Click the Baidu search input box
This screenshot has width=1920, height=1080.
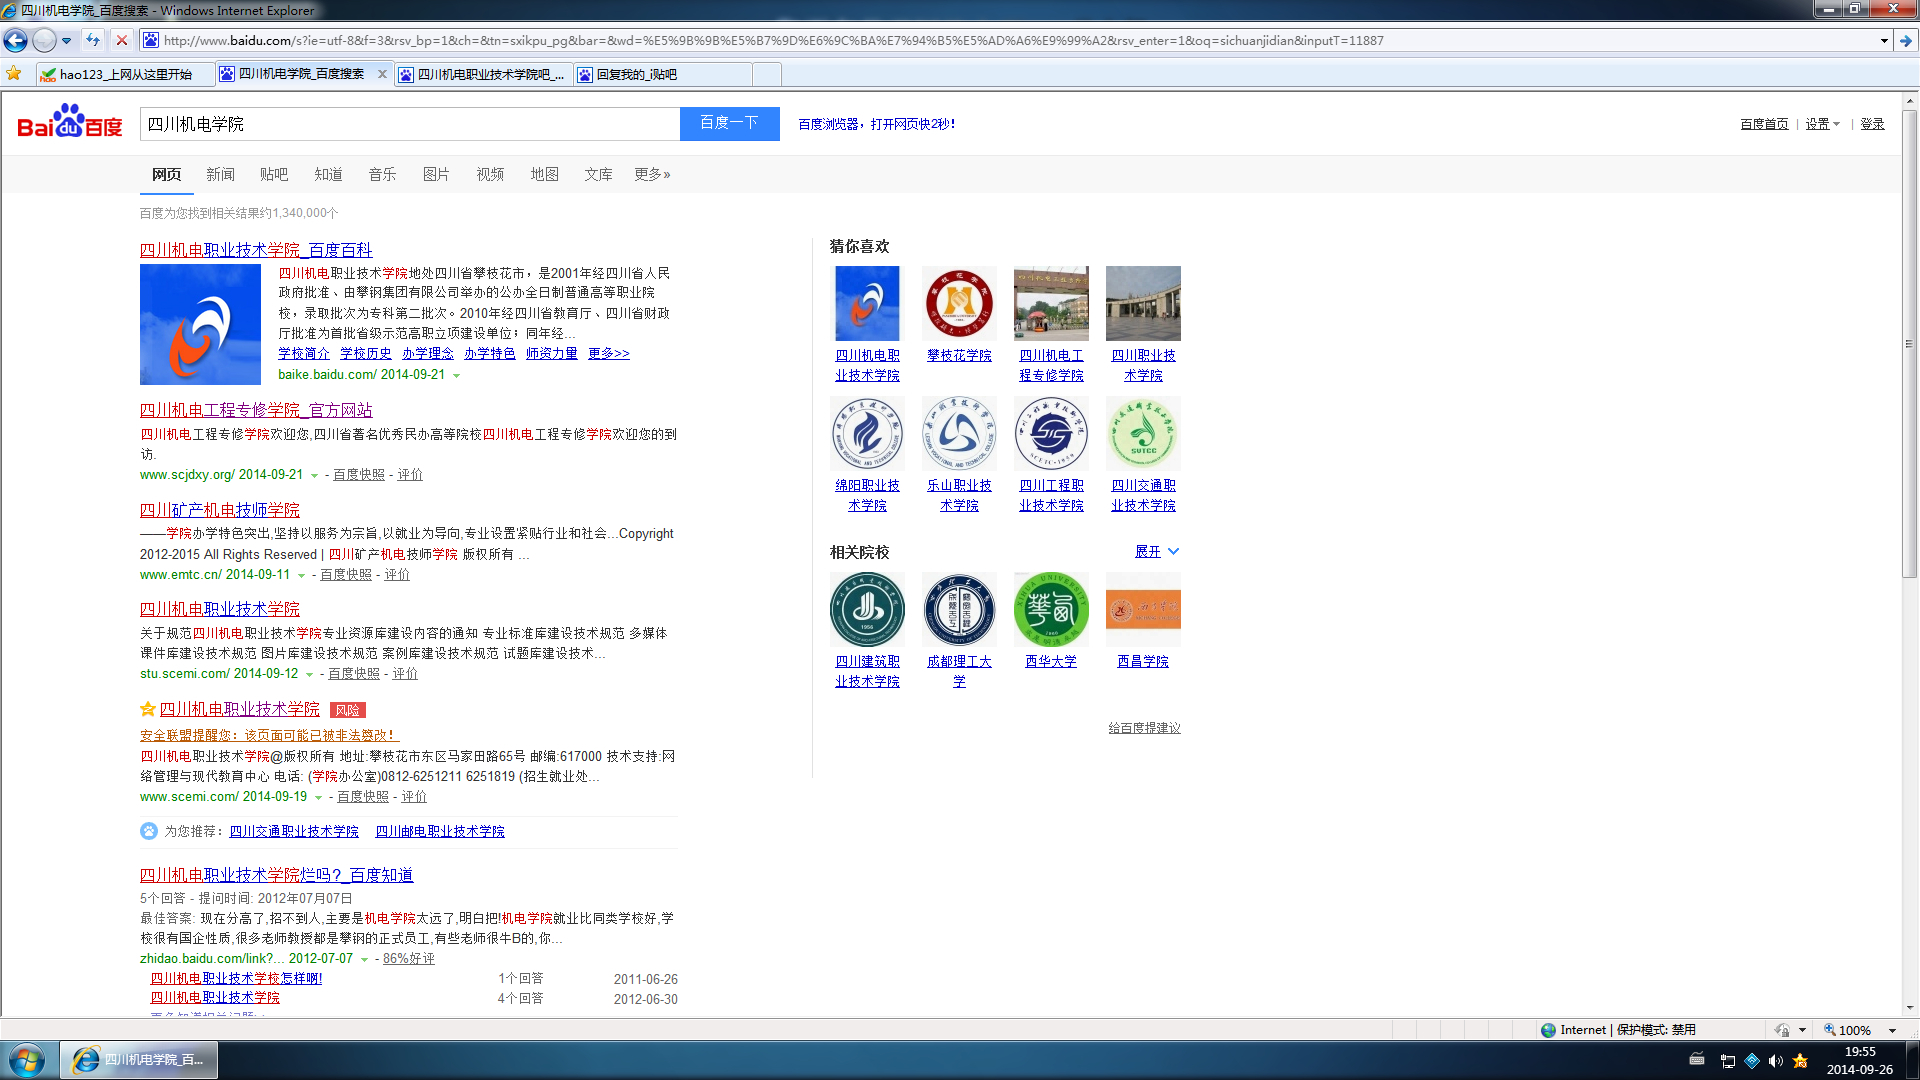[410, 124]
